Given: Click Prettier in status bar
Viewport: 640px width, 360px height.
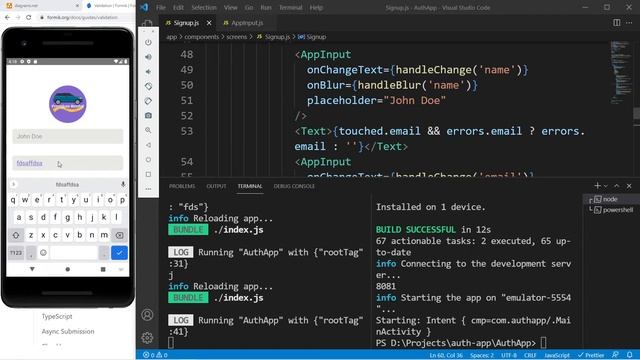Looking at the screenshot, I should tap(591, 355).
